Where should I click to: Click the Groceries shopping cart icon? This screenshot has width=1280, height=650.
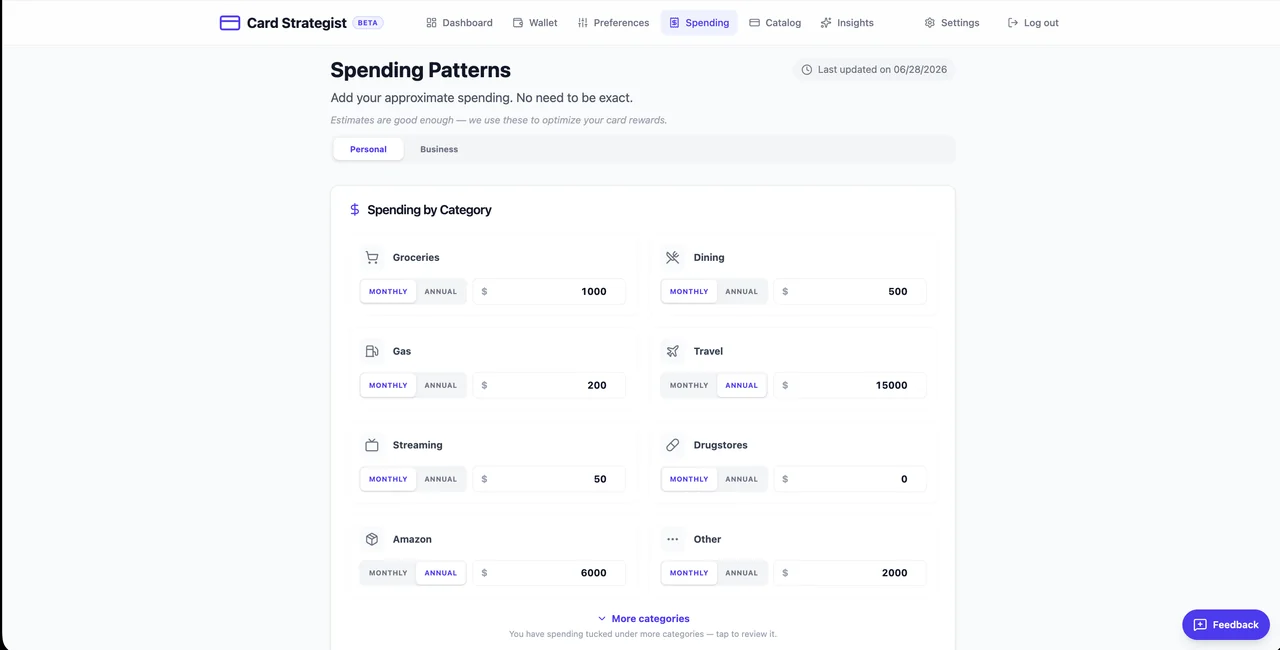[372, 258]
